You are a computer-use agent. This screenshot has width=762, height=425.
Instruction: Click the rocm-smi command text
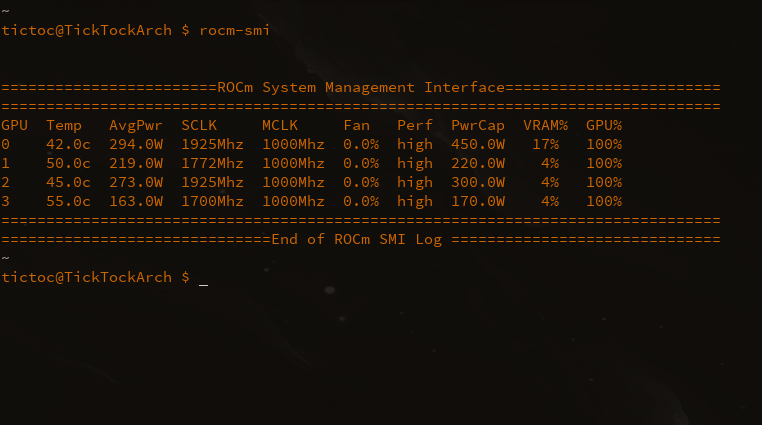point(234,30)
